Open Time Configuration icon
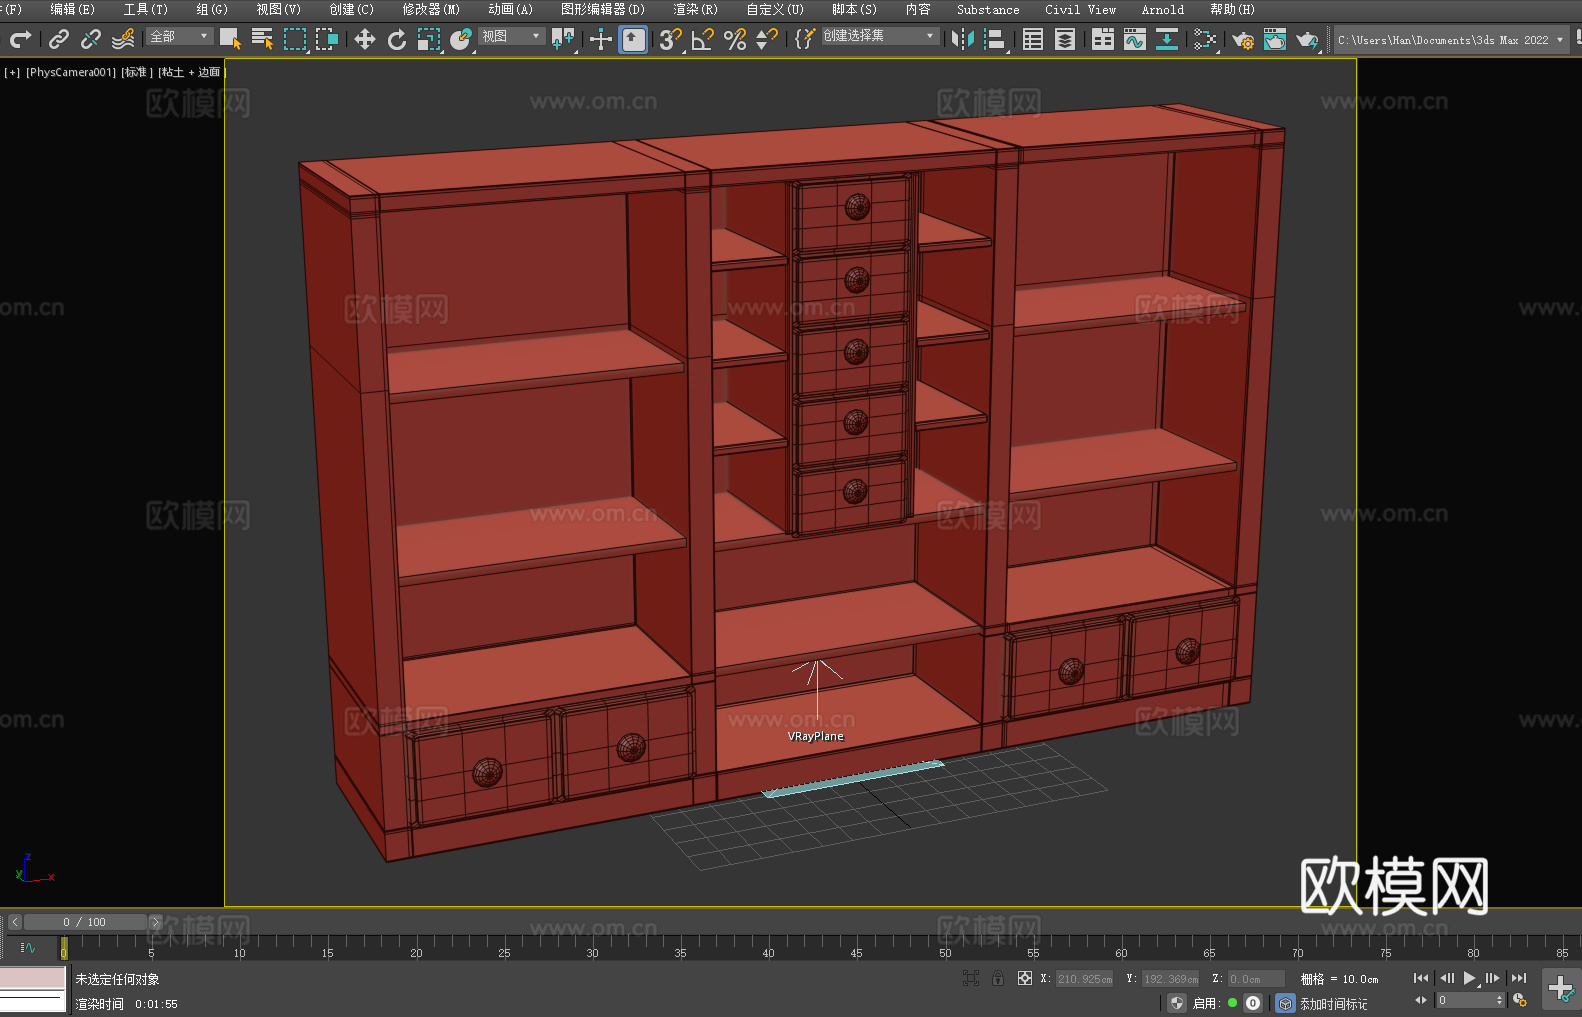Image resolution: width=1582 pixels, height=1017 pixels. coord(1520,1000)
